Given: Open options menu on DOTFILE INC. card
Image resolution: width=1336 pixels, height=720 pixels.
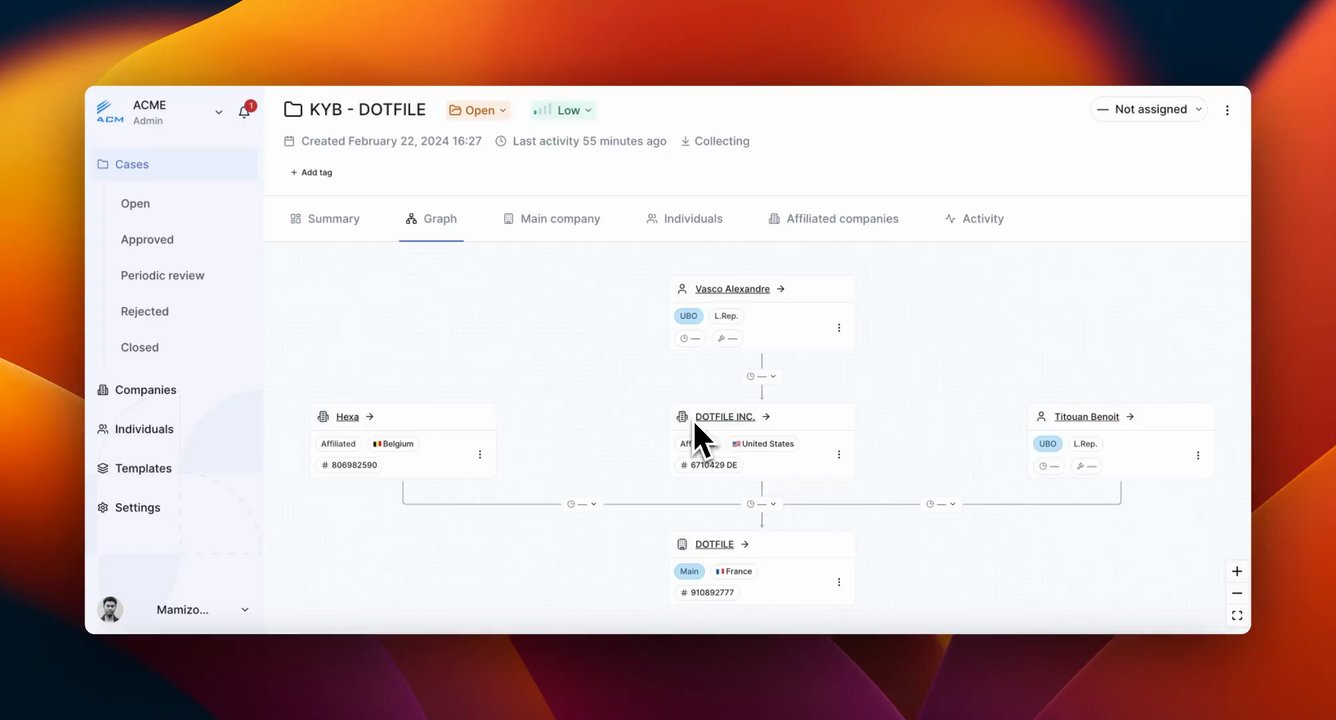Looking at the screenshot, I should (x=839, y=455).
